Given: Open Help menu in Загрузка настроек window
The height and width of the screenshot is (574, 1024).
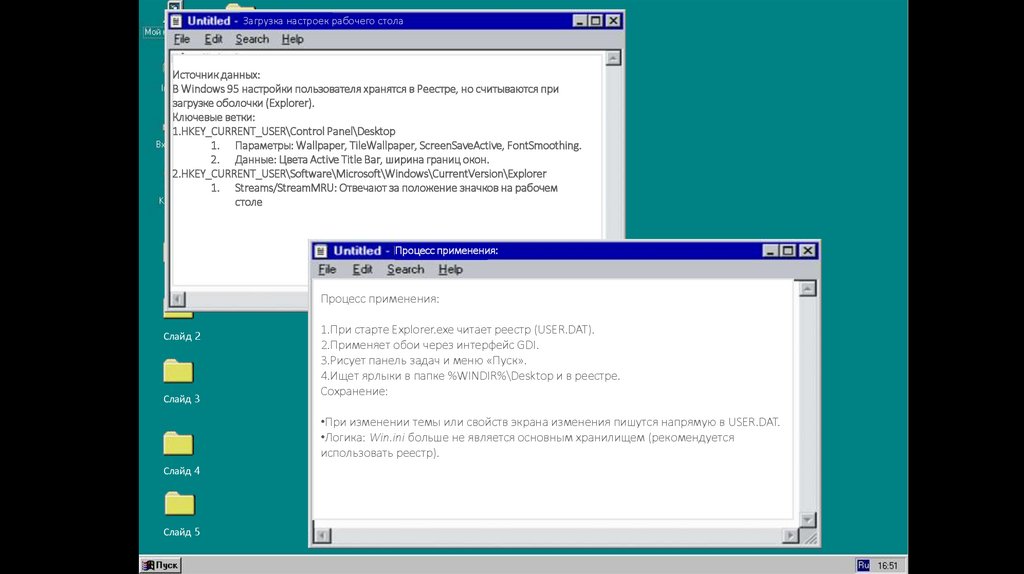Looking at the screenshot, I should [293, 39].
